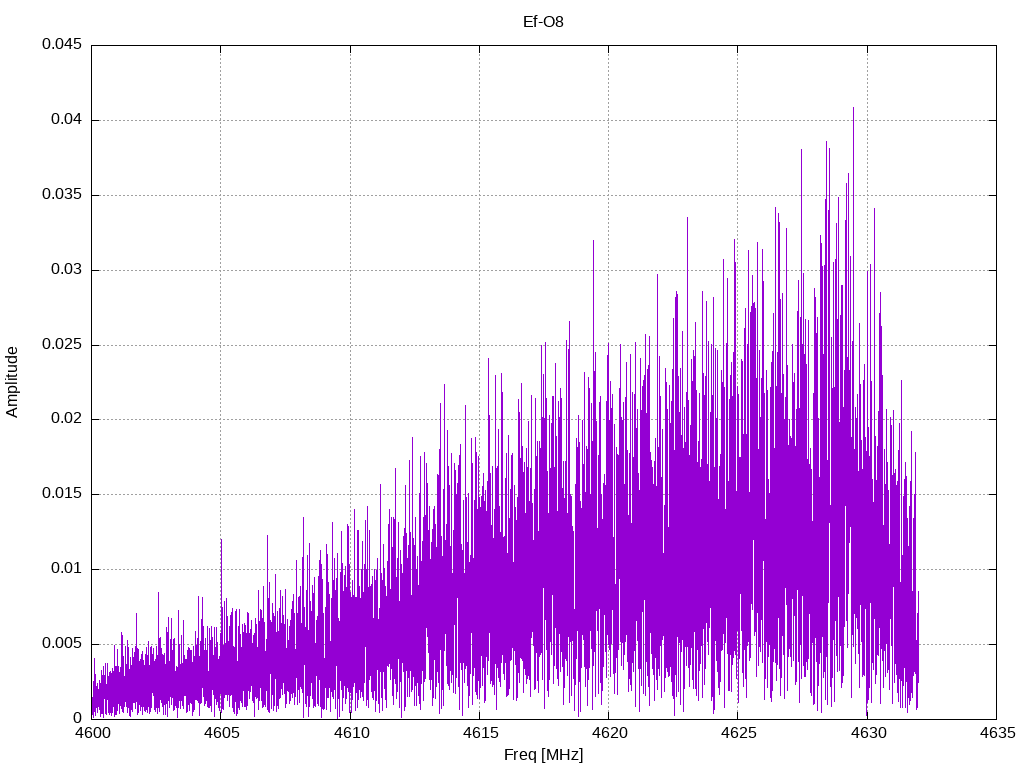Click y-axis tick label 0.04
1024x768 pixels.
click(67, 120)
